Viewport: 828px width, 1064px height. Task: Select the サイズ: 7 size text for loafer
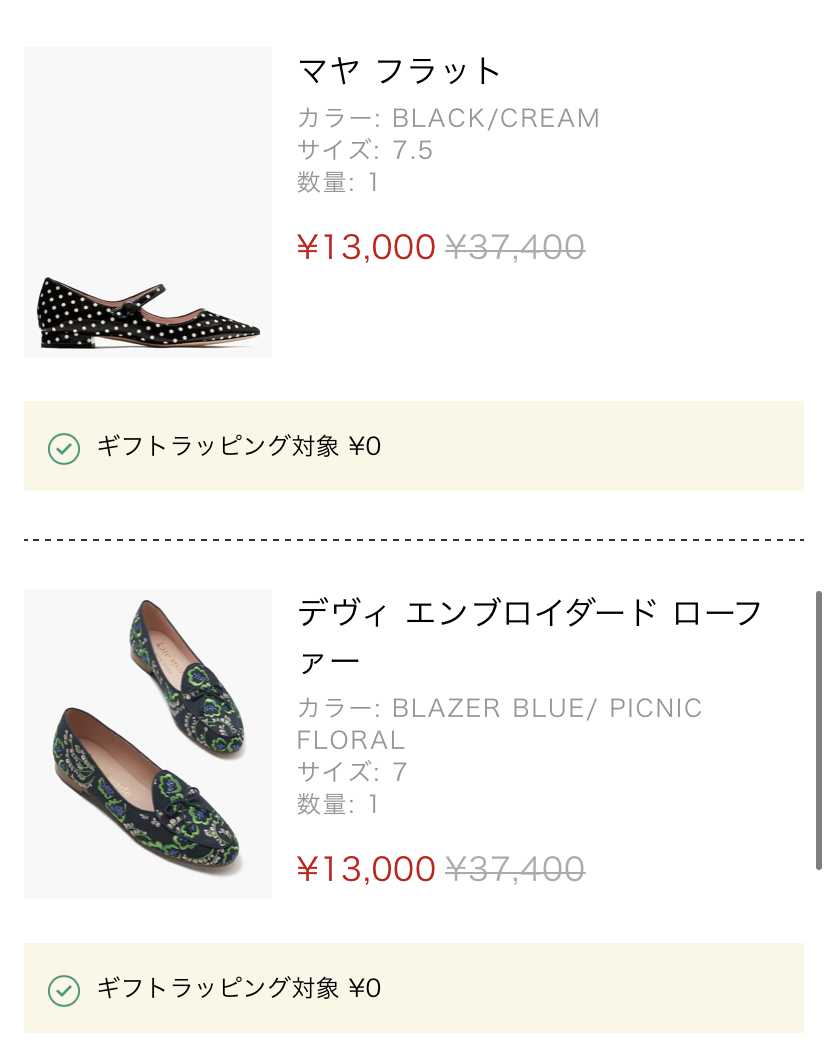[x=352, y=772]
